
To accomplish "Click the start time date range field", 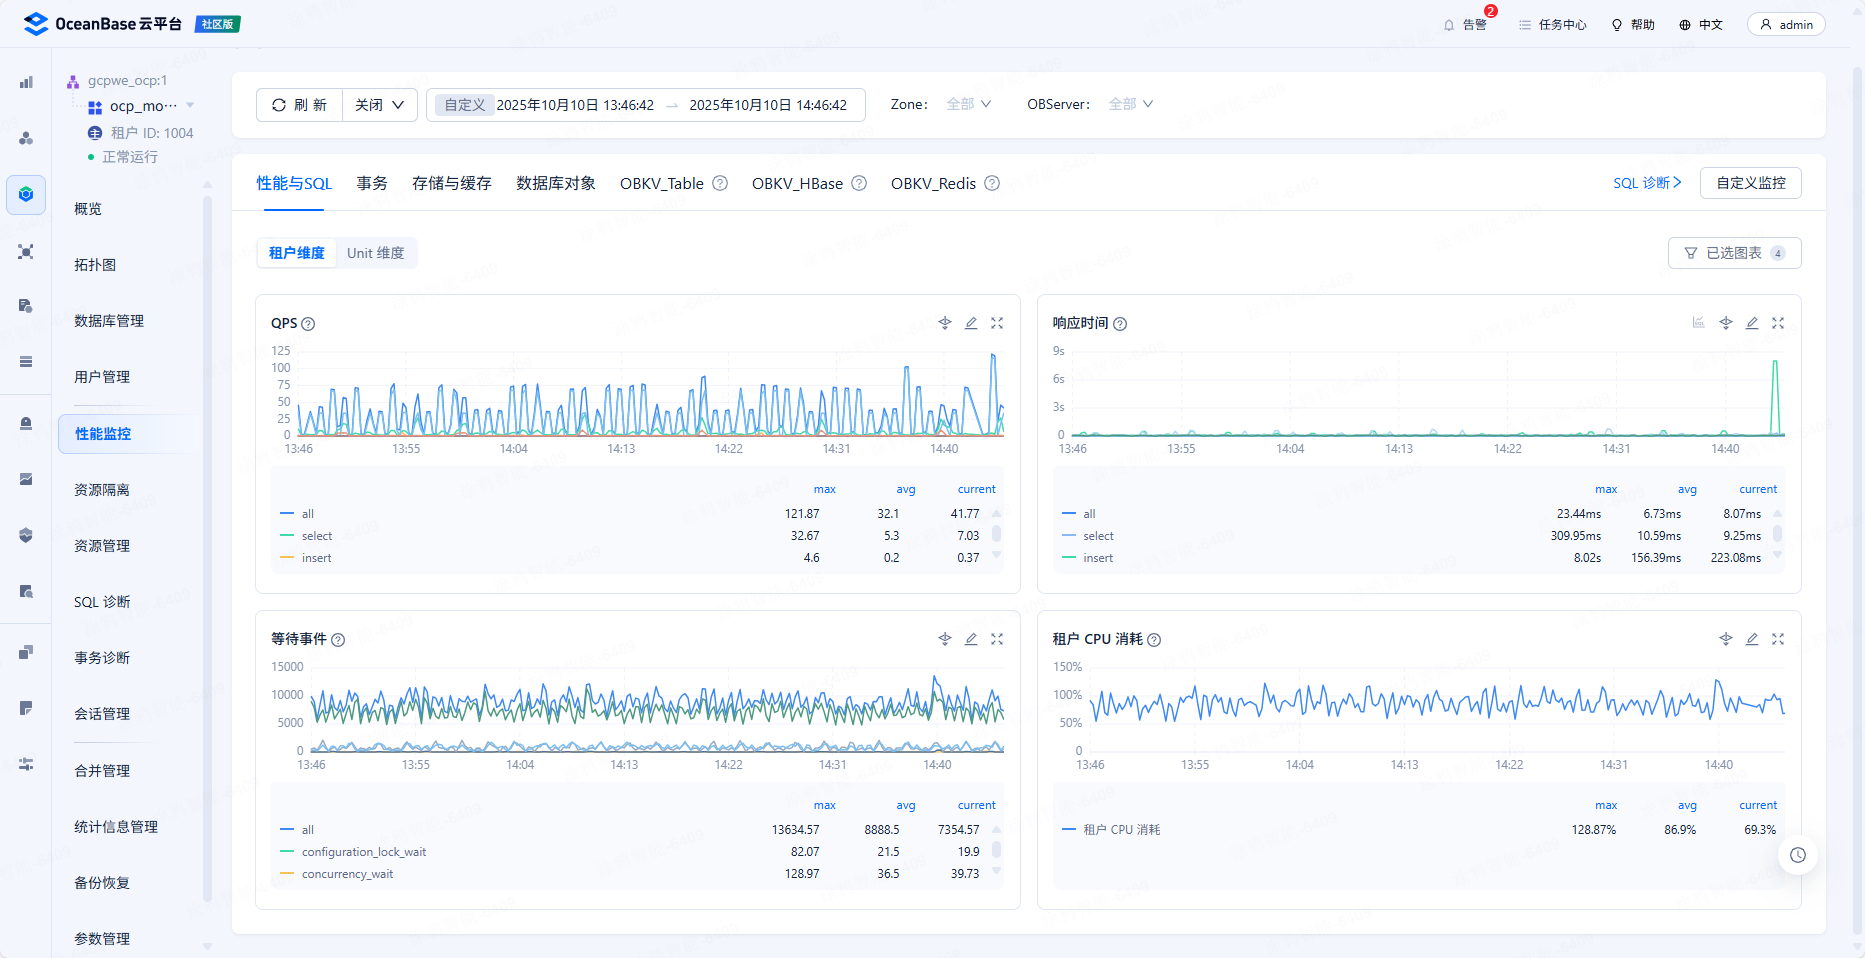I will pos(575,105).
